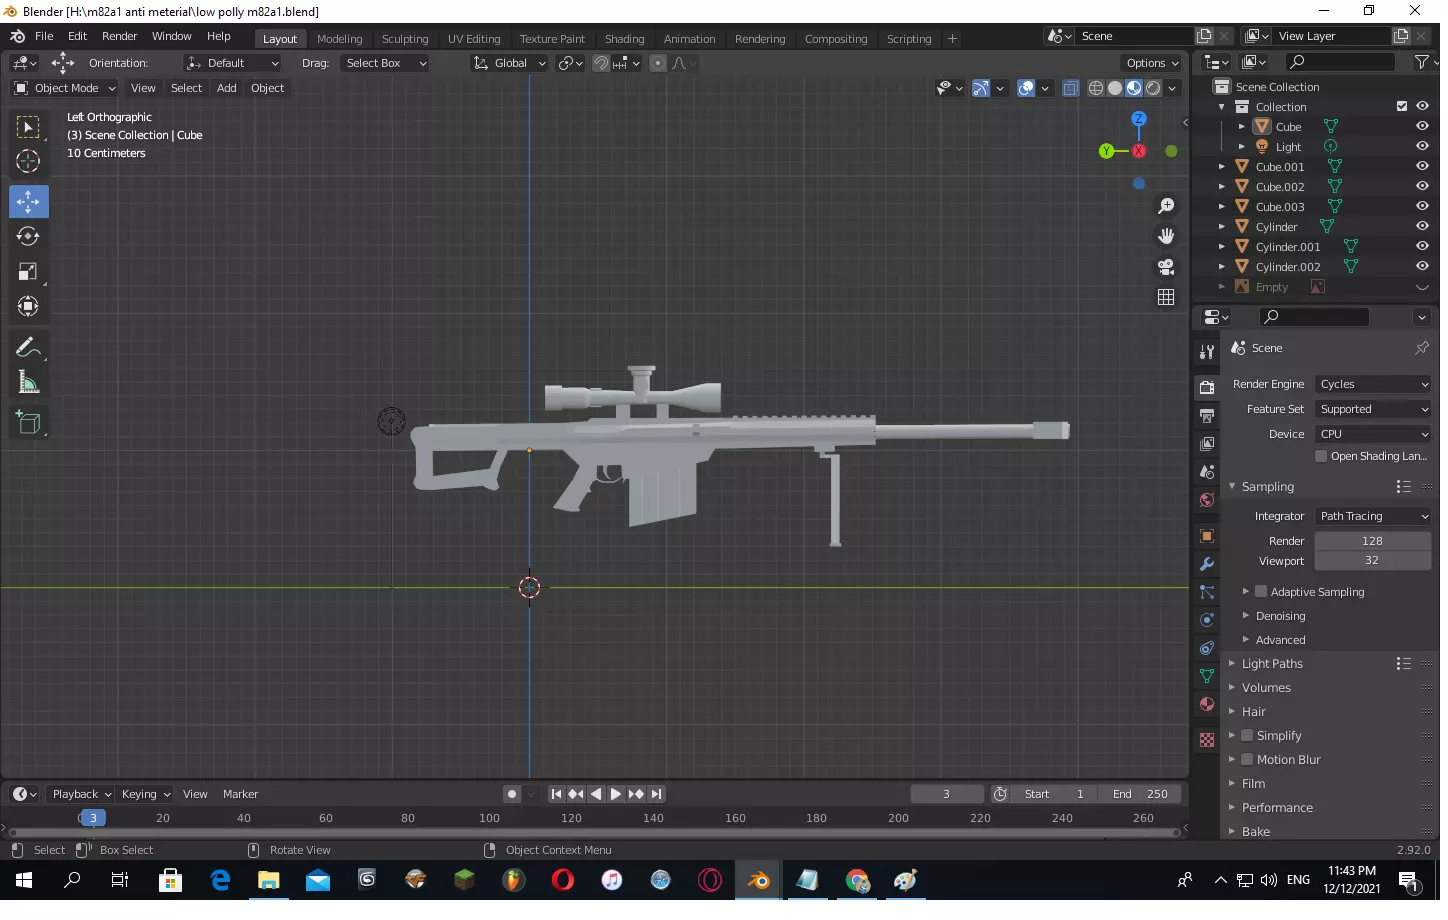Open the Integrator Path Tracing dropdown
The width and height of the screenshot is (1448, 920).
coord(1372,517)
